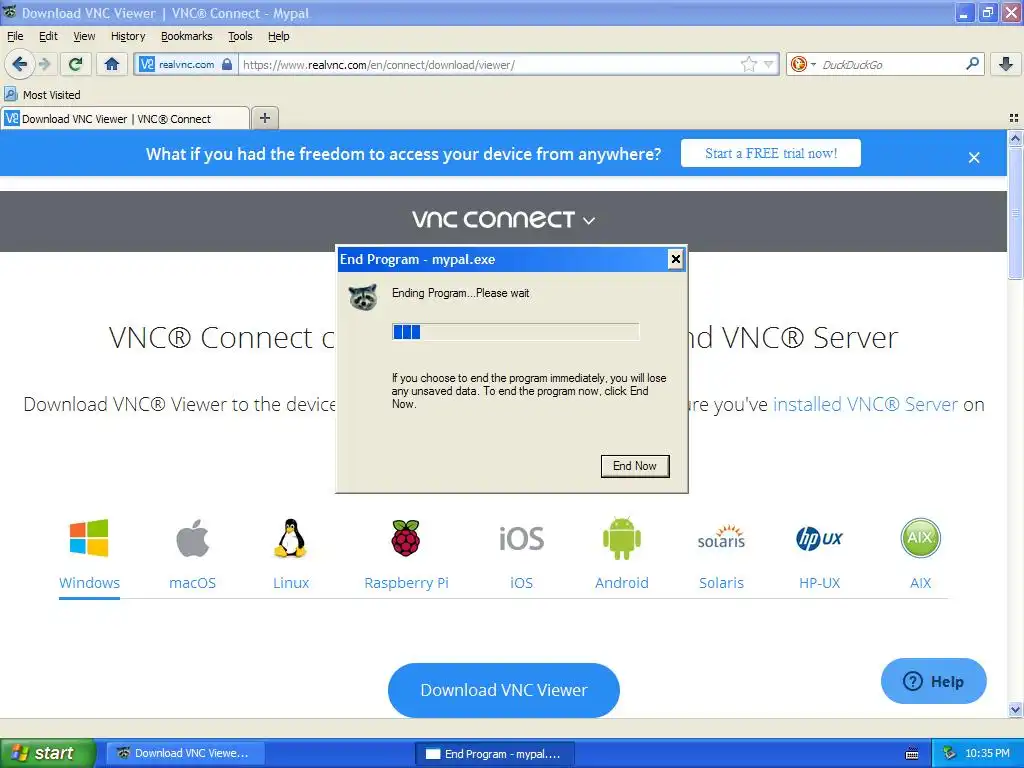Click the Start a FREE trial now button

(771, 153)
